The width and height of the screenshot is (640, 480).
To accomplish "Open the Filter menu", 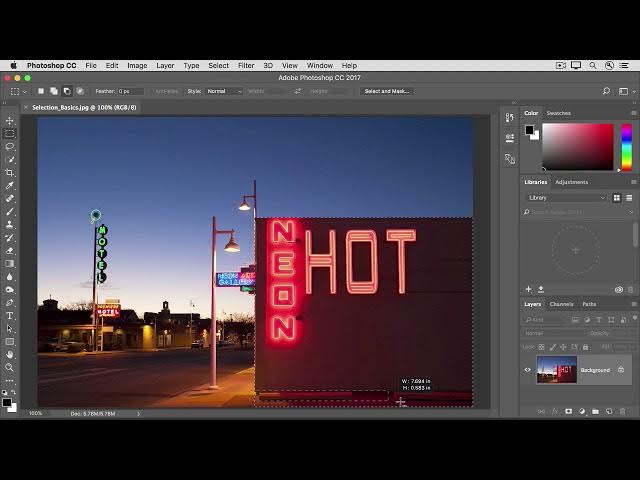I will 246,65.
